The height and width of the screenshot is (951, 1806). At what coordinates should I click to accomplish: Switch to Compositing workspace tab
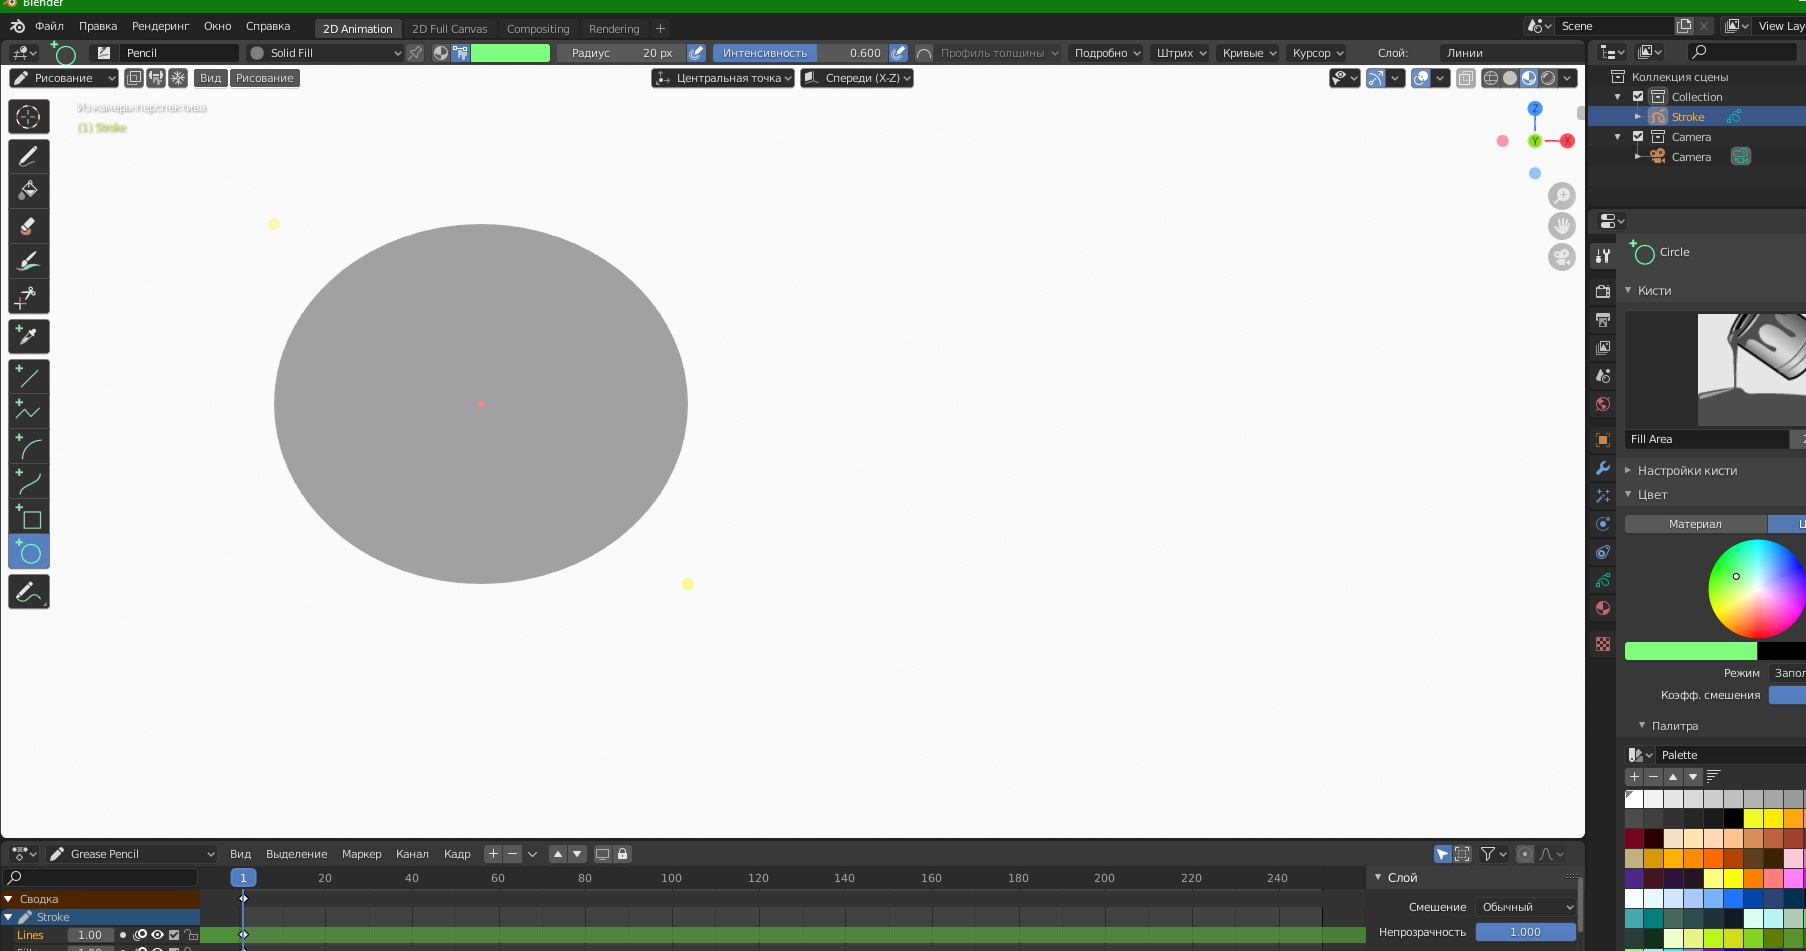point(538,29)
